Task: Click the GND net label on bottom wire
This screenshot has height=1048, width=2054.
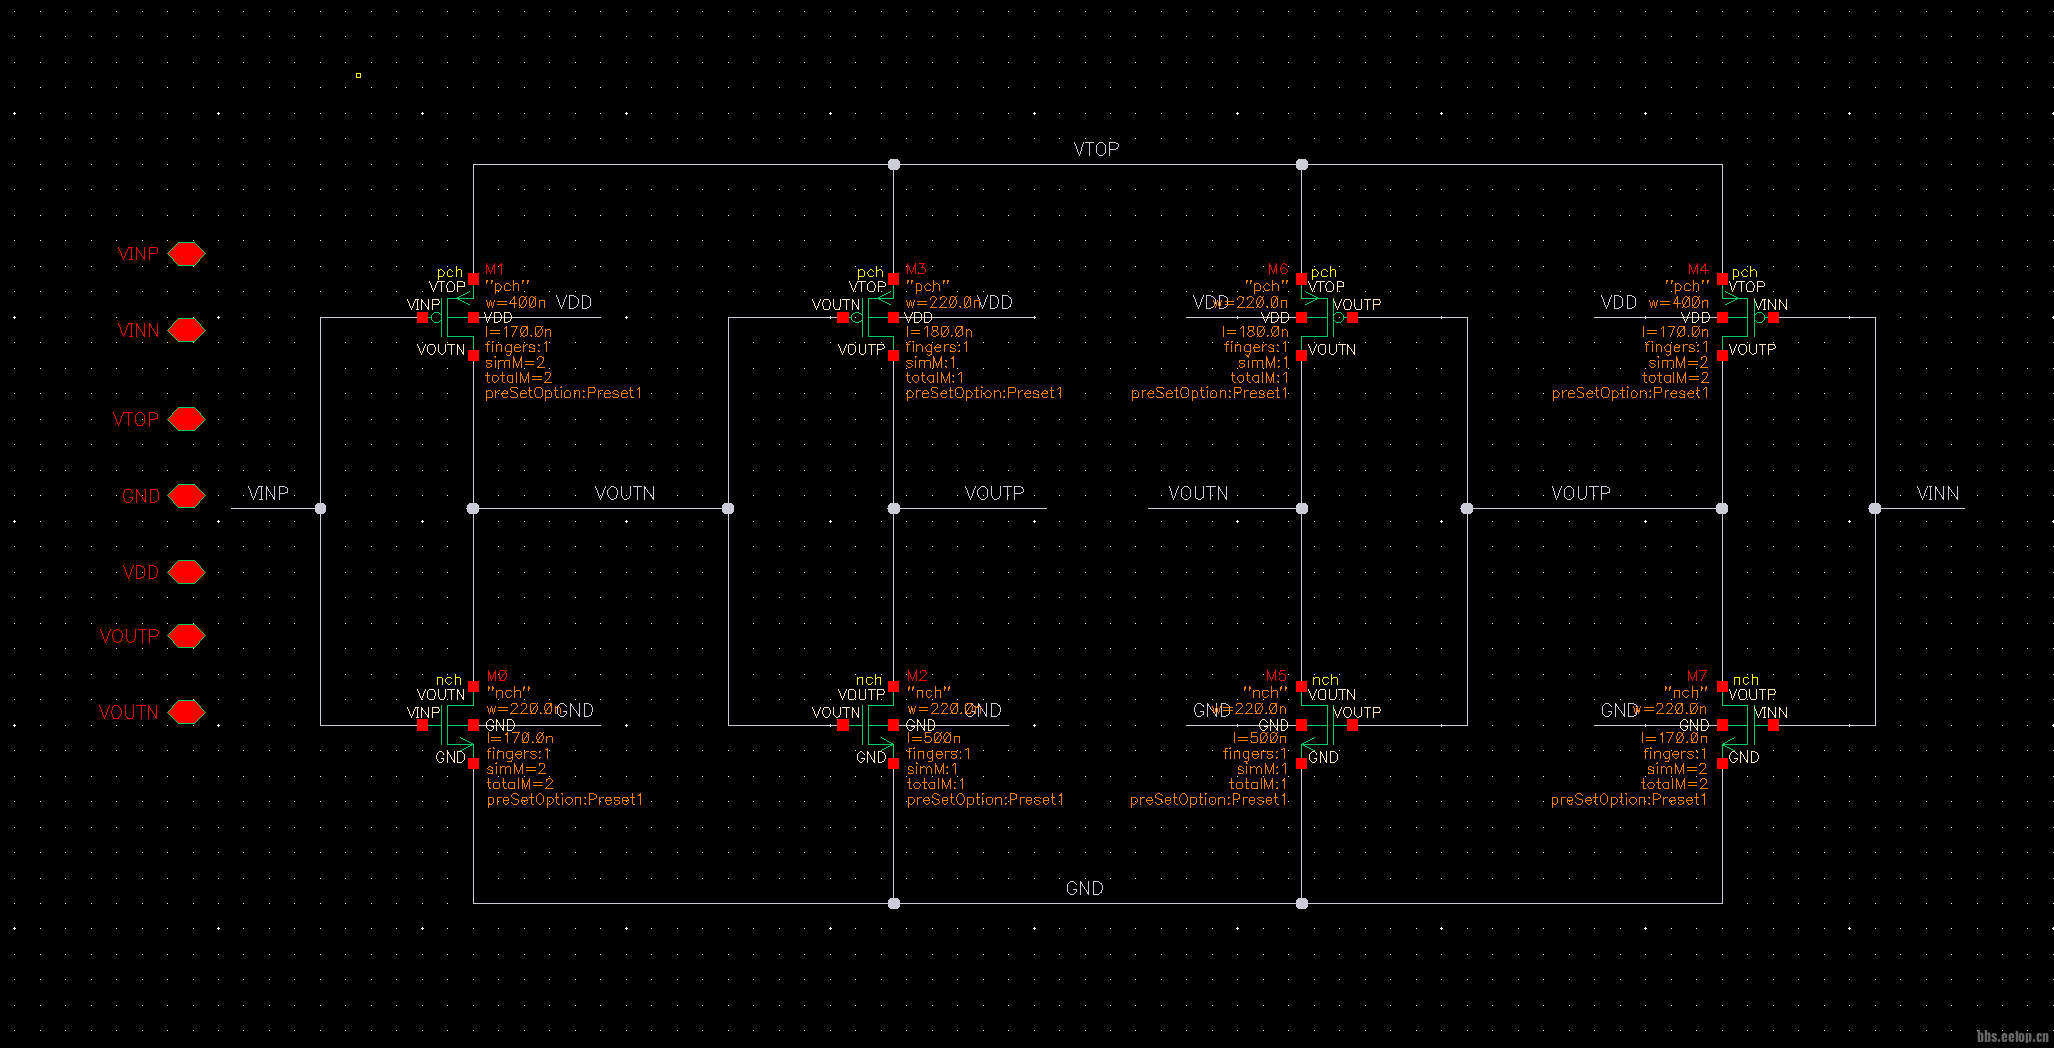Action: 1084,888
